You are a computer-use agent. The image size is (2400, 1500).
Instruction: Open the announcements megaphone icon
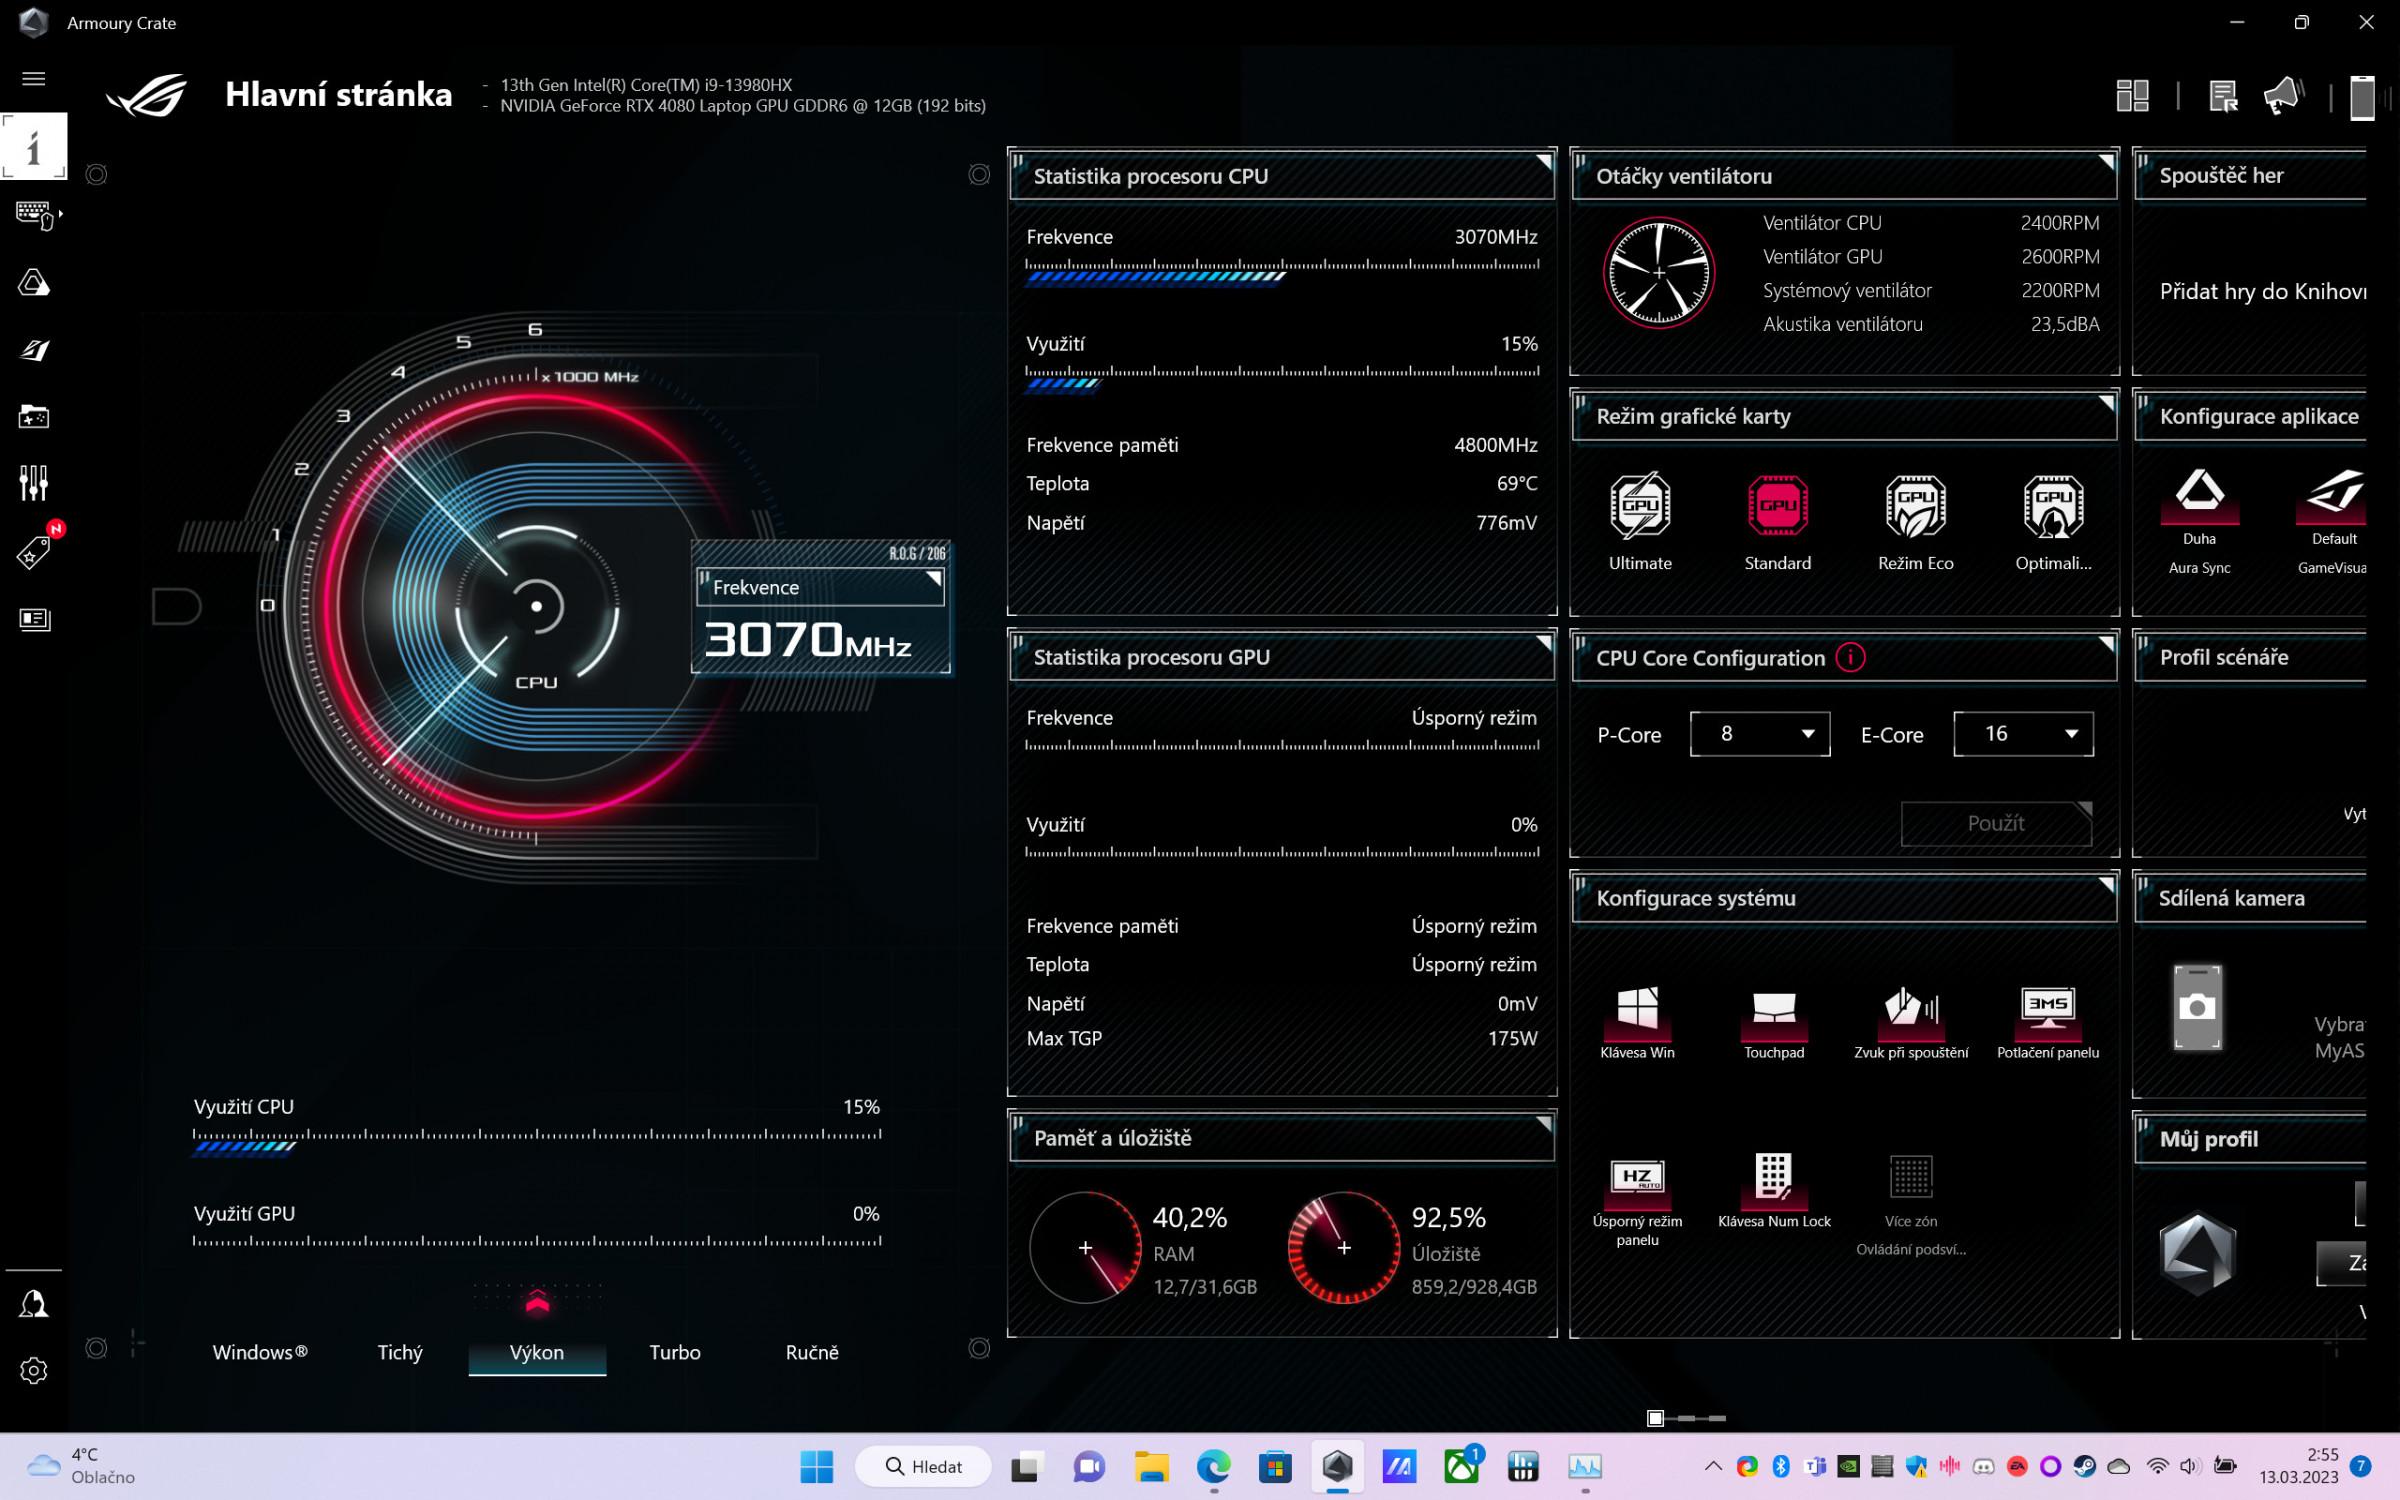2284,96
